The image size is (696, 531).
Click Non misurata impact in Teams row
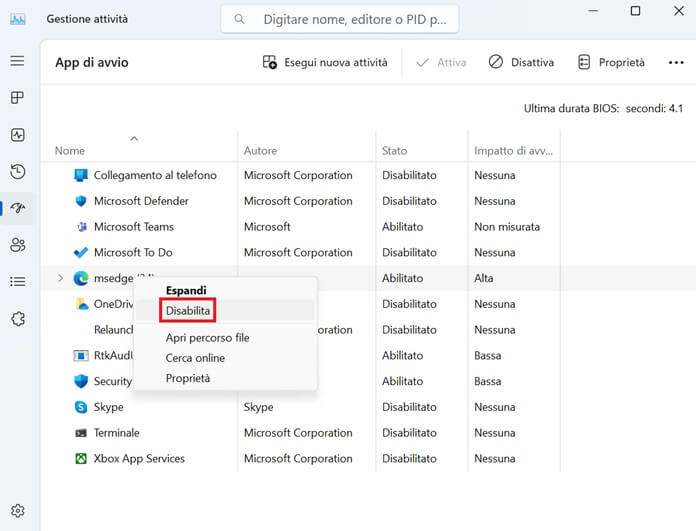(x=507, y=226)
